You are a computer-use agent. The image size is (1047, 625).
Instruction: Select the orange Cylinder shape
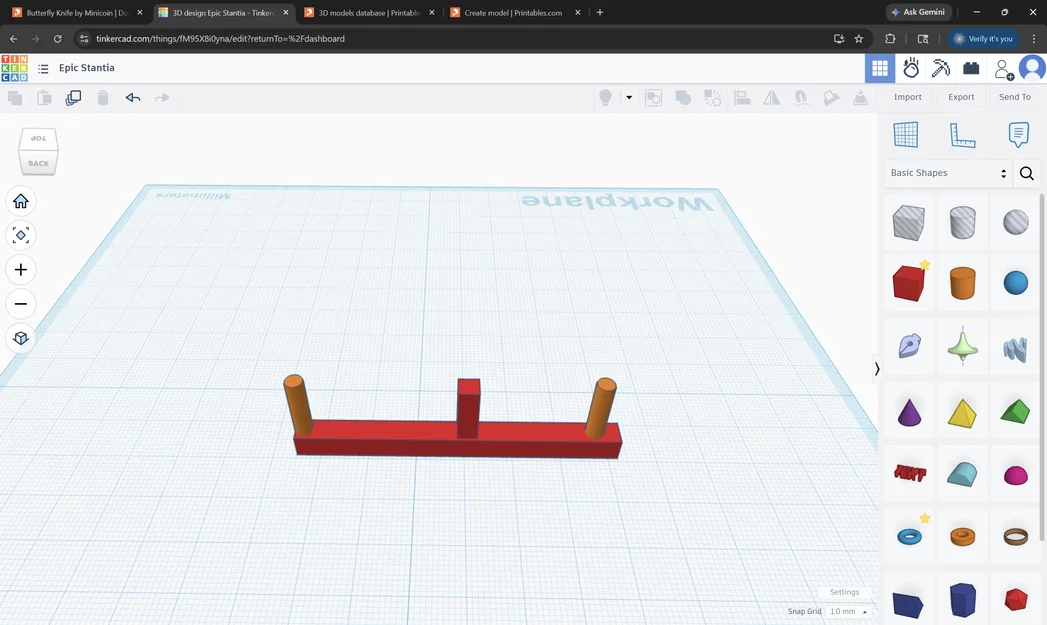962,283
